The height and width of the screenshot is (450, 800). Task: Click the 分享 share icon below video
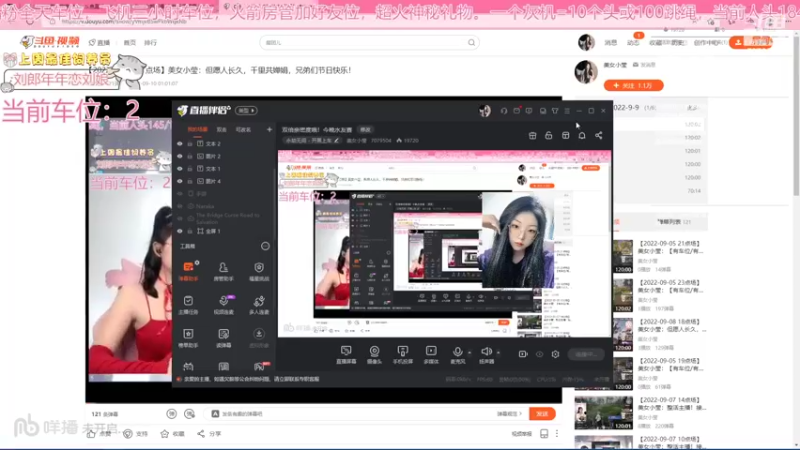coord(201,434)
